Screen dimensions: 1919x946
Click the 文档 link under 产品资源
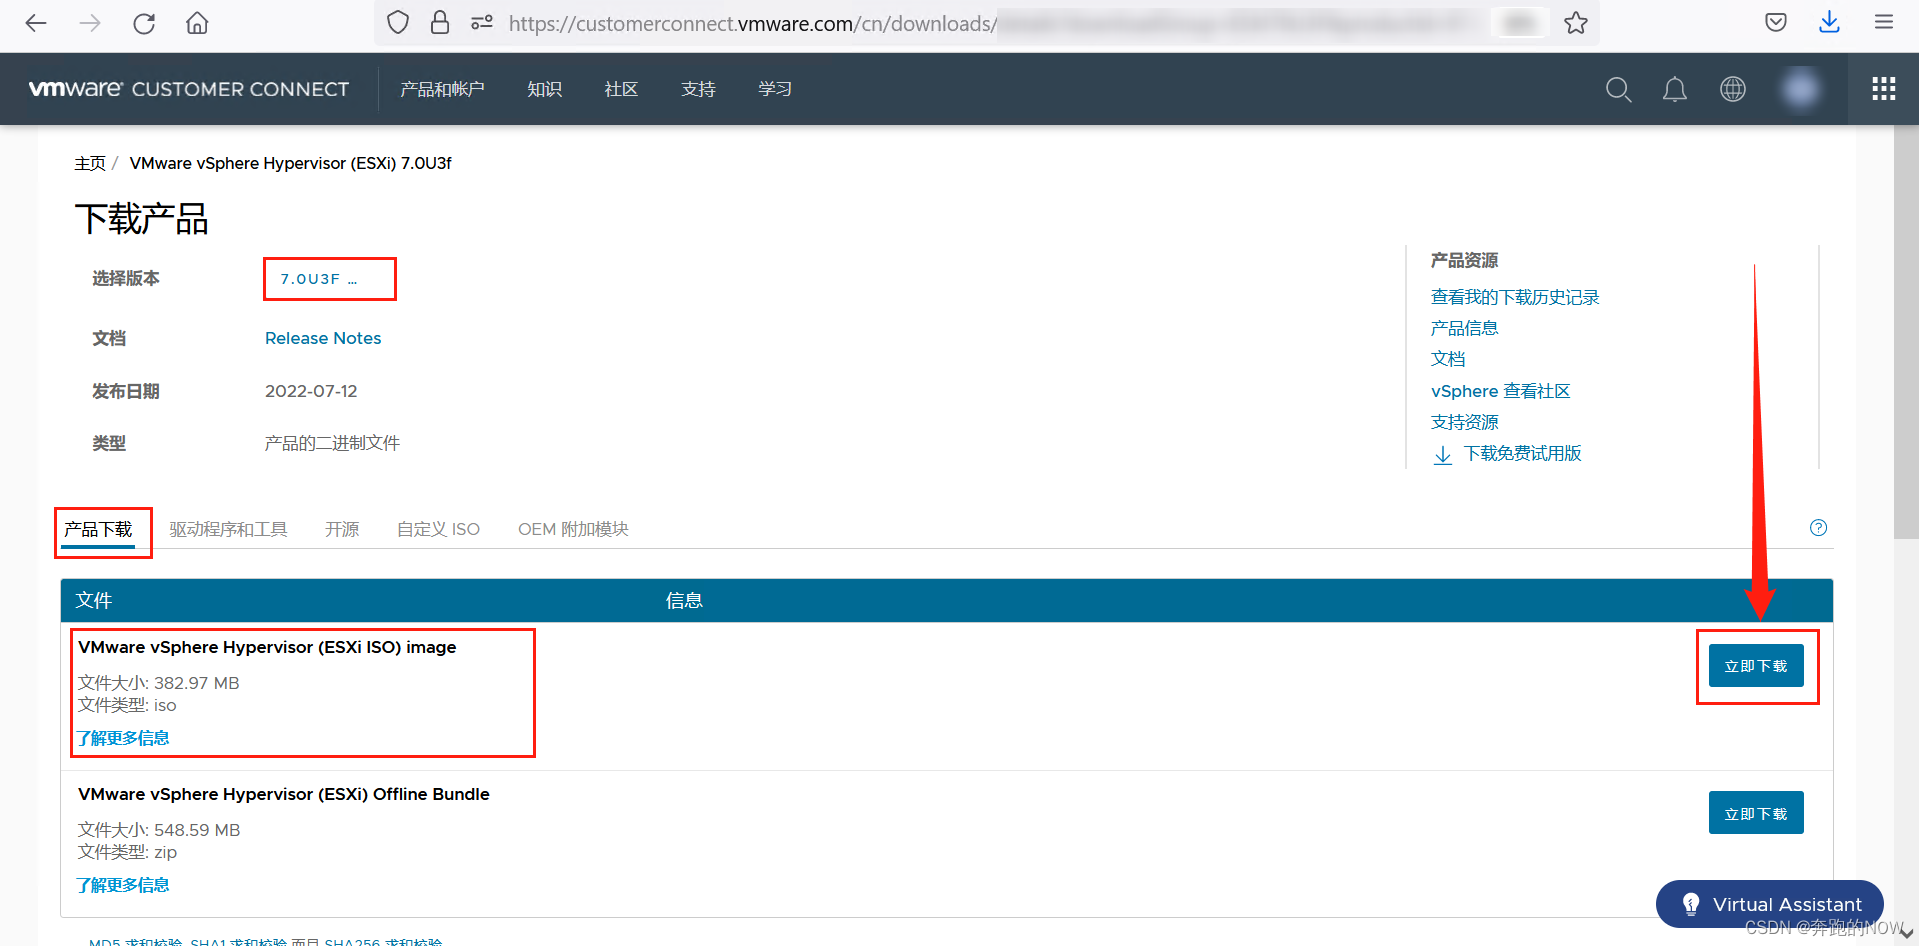click(x=1448, y=359)
